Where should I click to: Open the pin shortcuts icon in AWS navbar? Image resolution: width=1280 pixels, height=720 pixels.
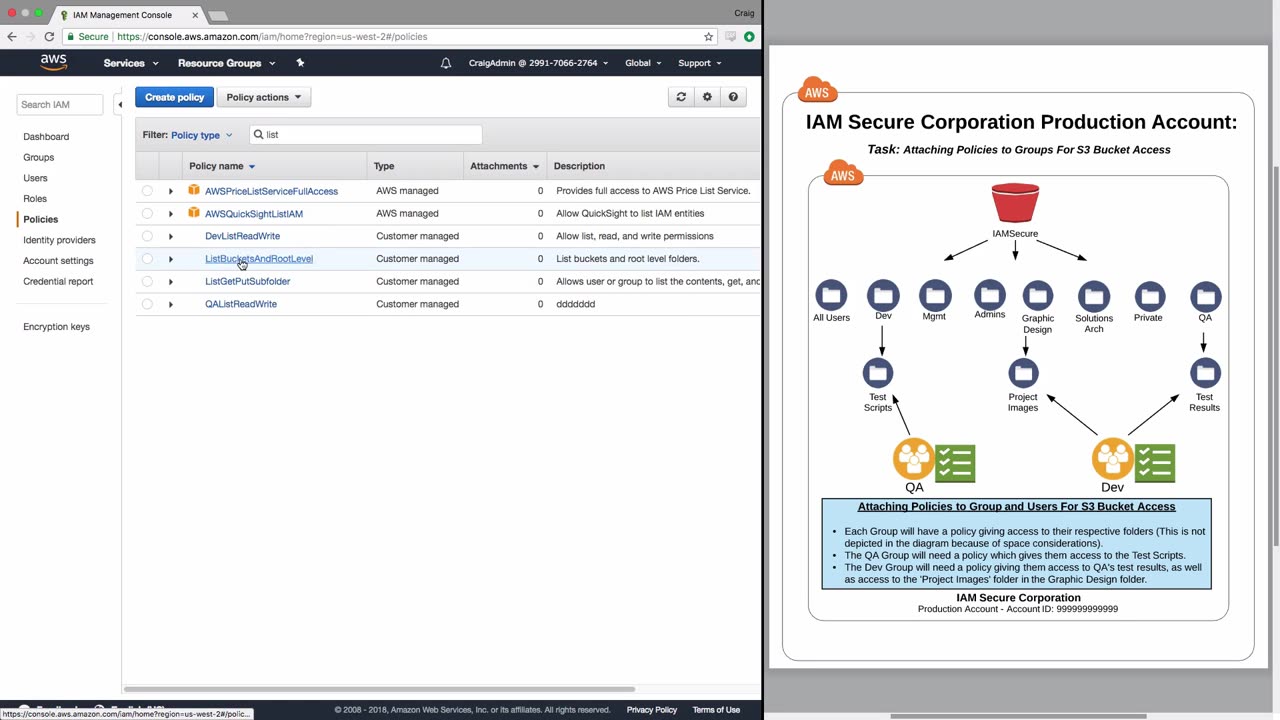(x=300, y=63)
